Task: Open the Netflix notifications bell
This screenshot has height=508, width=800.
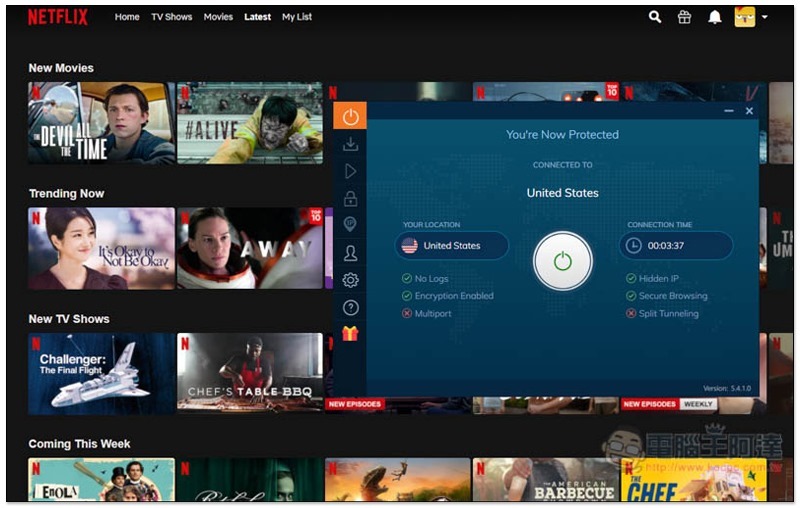Action: (715, 17)
